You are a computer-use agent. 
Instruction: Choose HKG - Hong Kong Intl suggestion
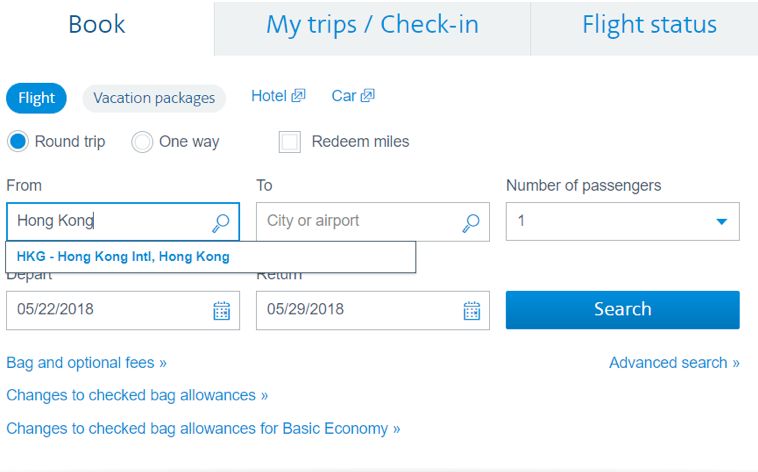tap(123, 257)
